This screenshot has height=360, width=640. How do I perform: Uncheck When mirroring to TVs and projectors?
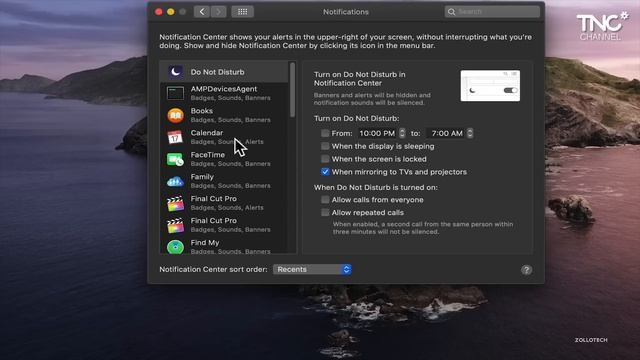click(325, 172)
